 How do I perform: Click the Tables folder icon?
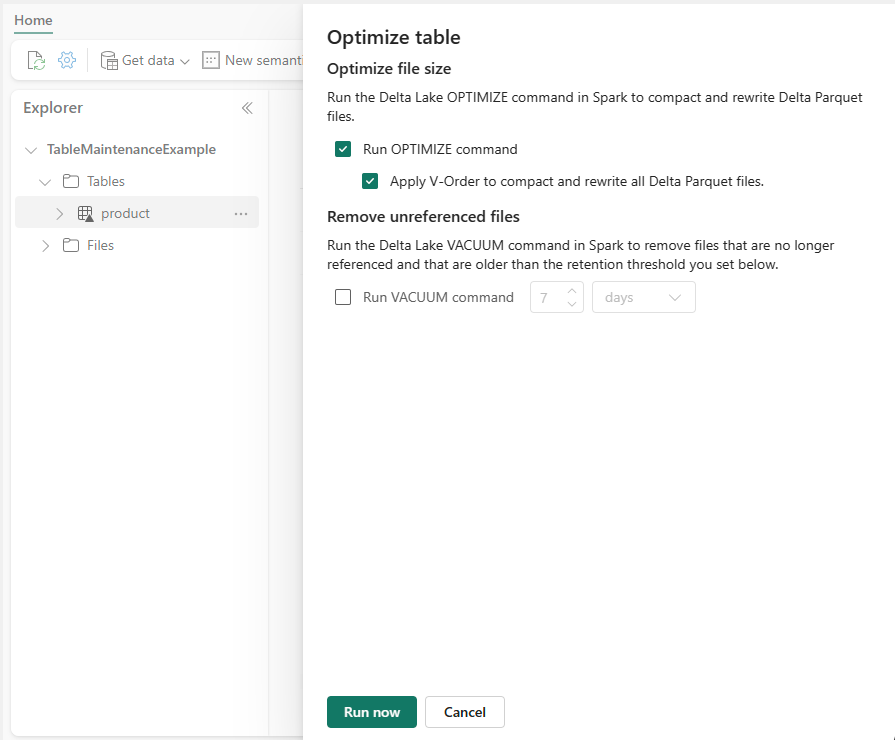coord(71,181)
